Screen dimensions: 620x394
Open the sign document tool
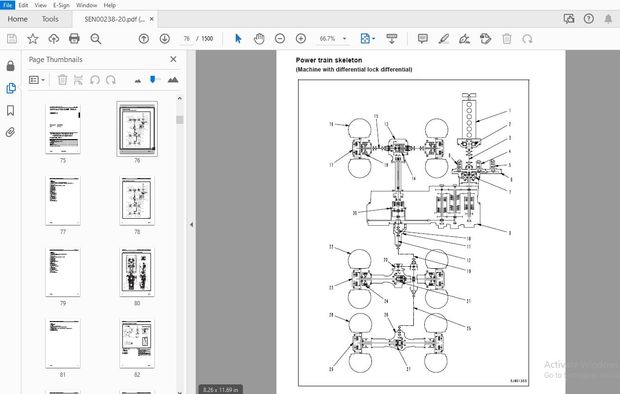(465, 39)
